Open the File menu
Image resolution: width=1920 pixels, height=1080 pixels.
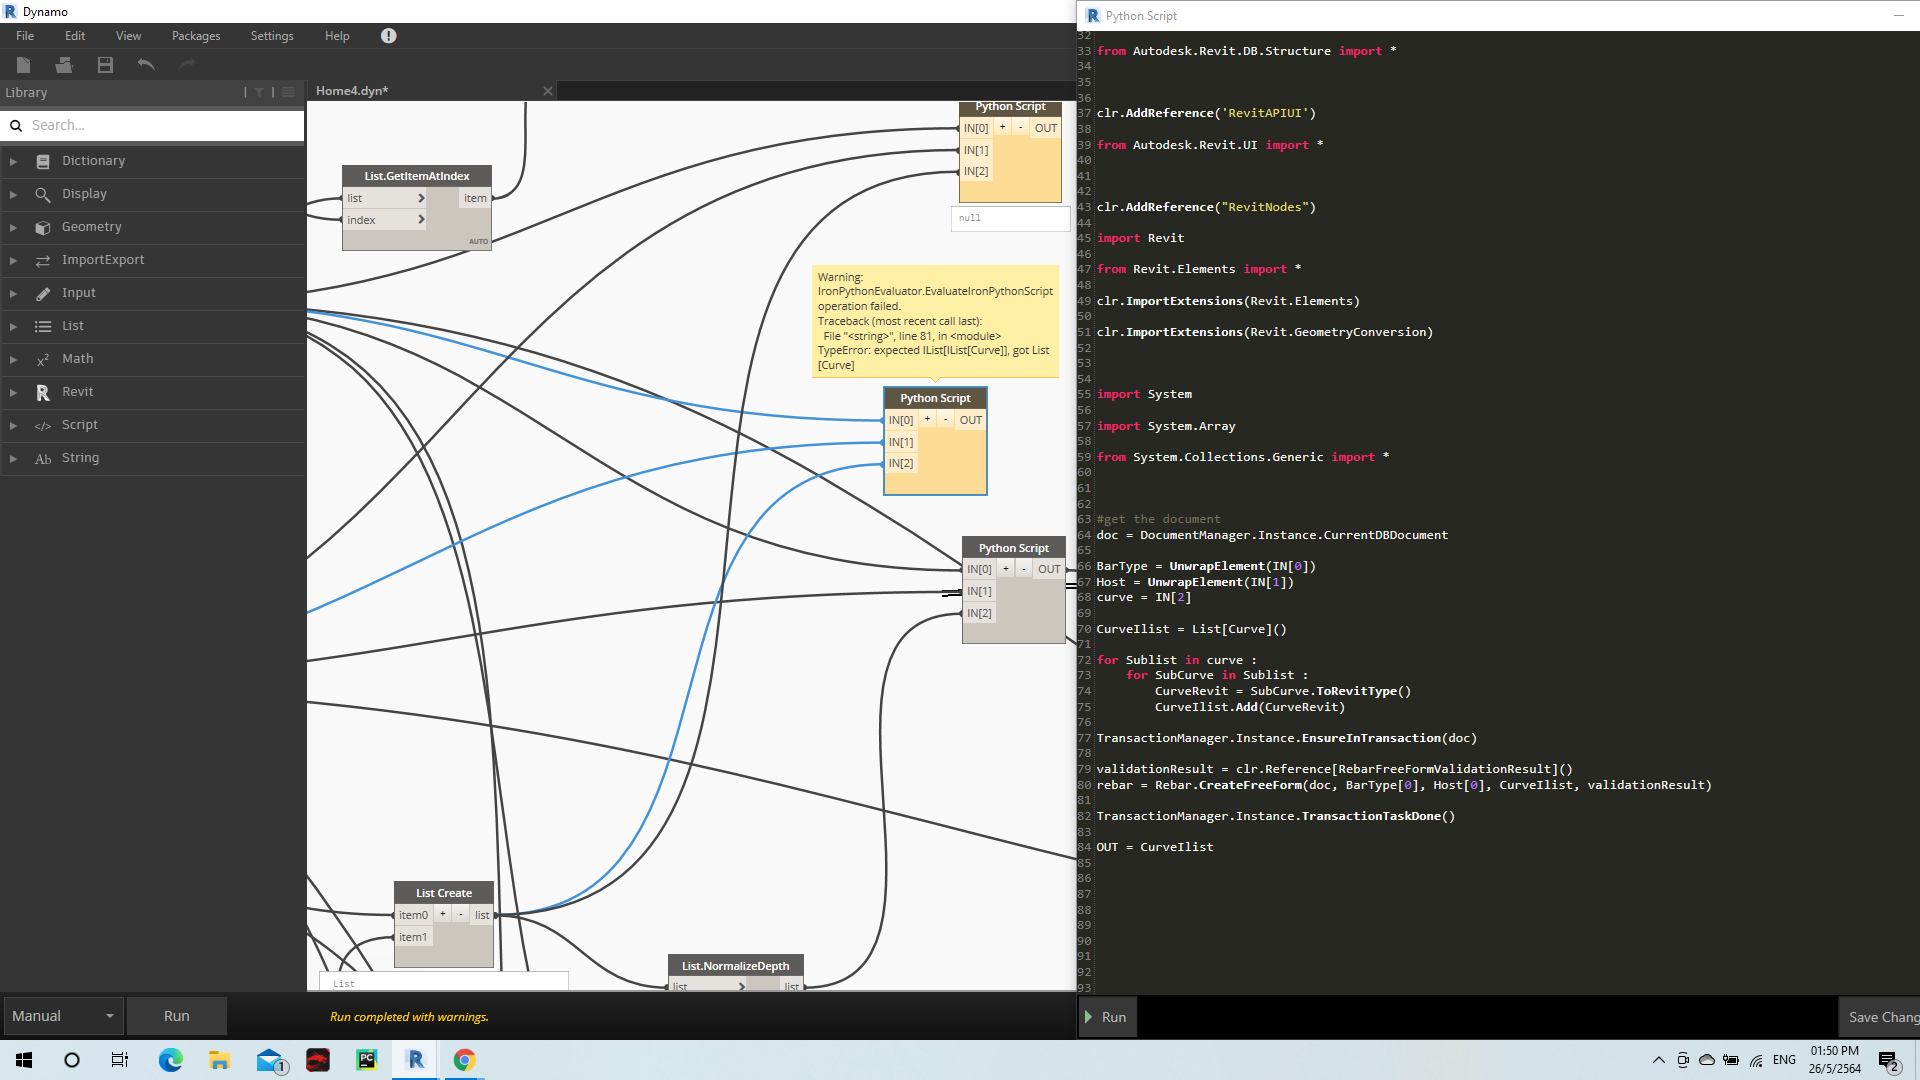click(25, 36)
